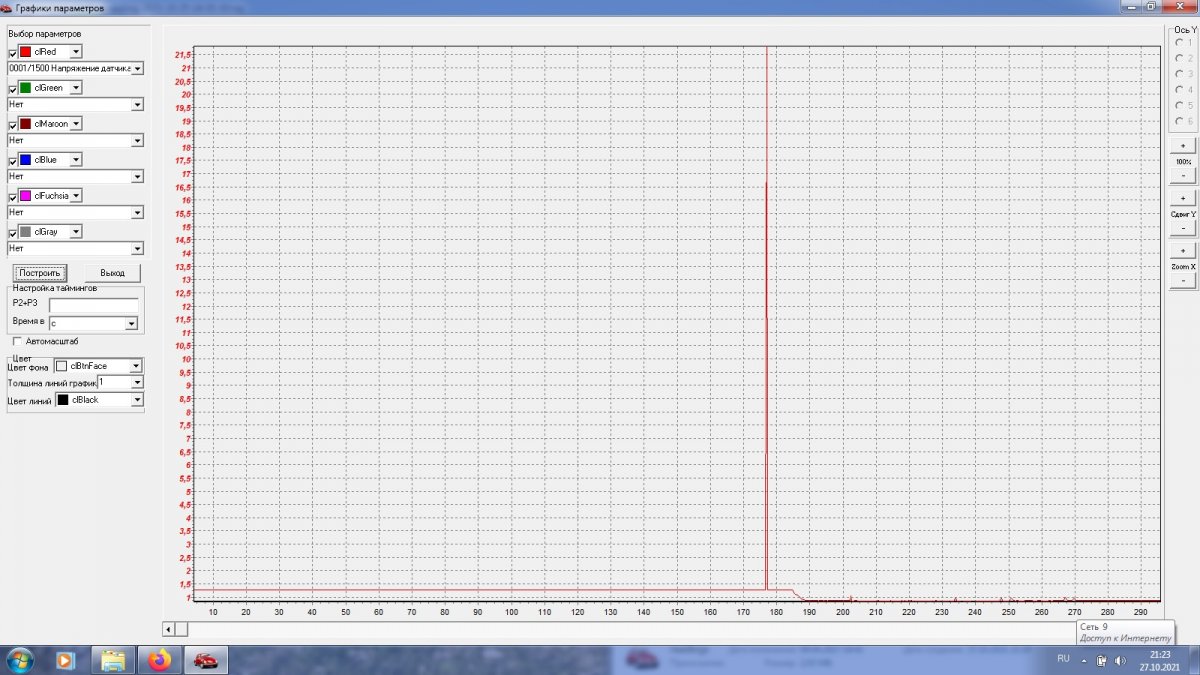Image resolution: width=1200 pixels, height=675 pixels.
Task: Select Ось Y radio button 1
Action: pyautogui.click(x=1179, y=42)
